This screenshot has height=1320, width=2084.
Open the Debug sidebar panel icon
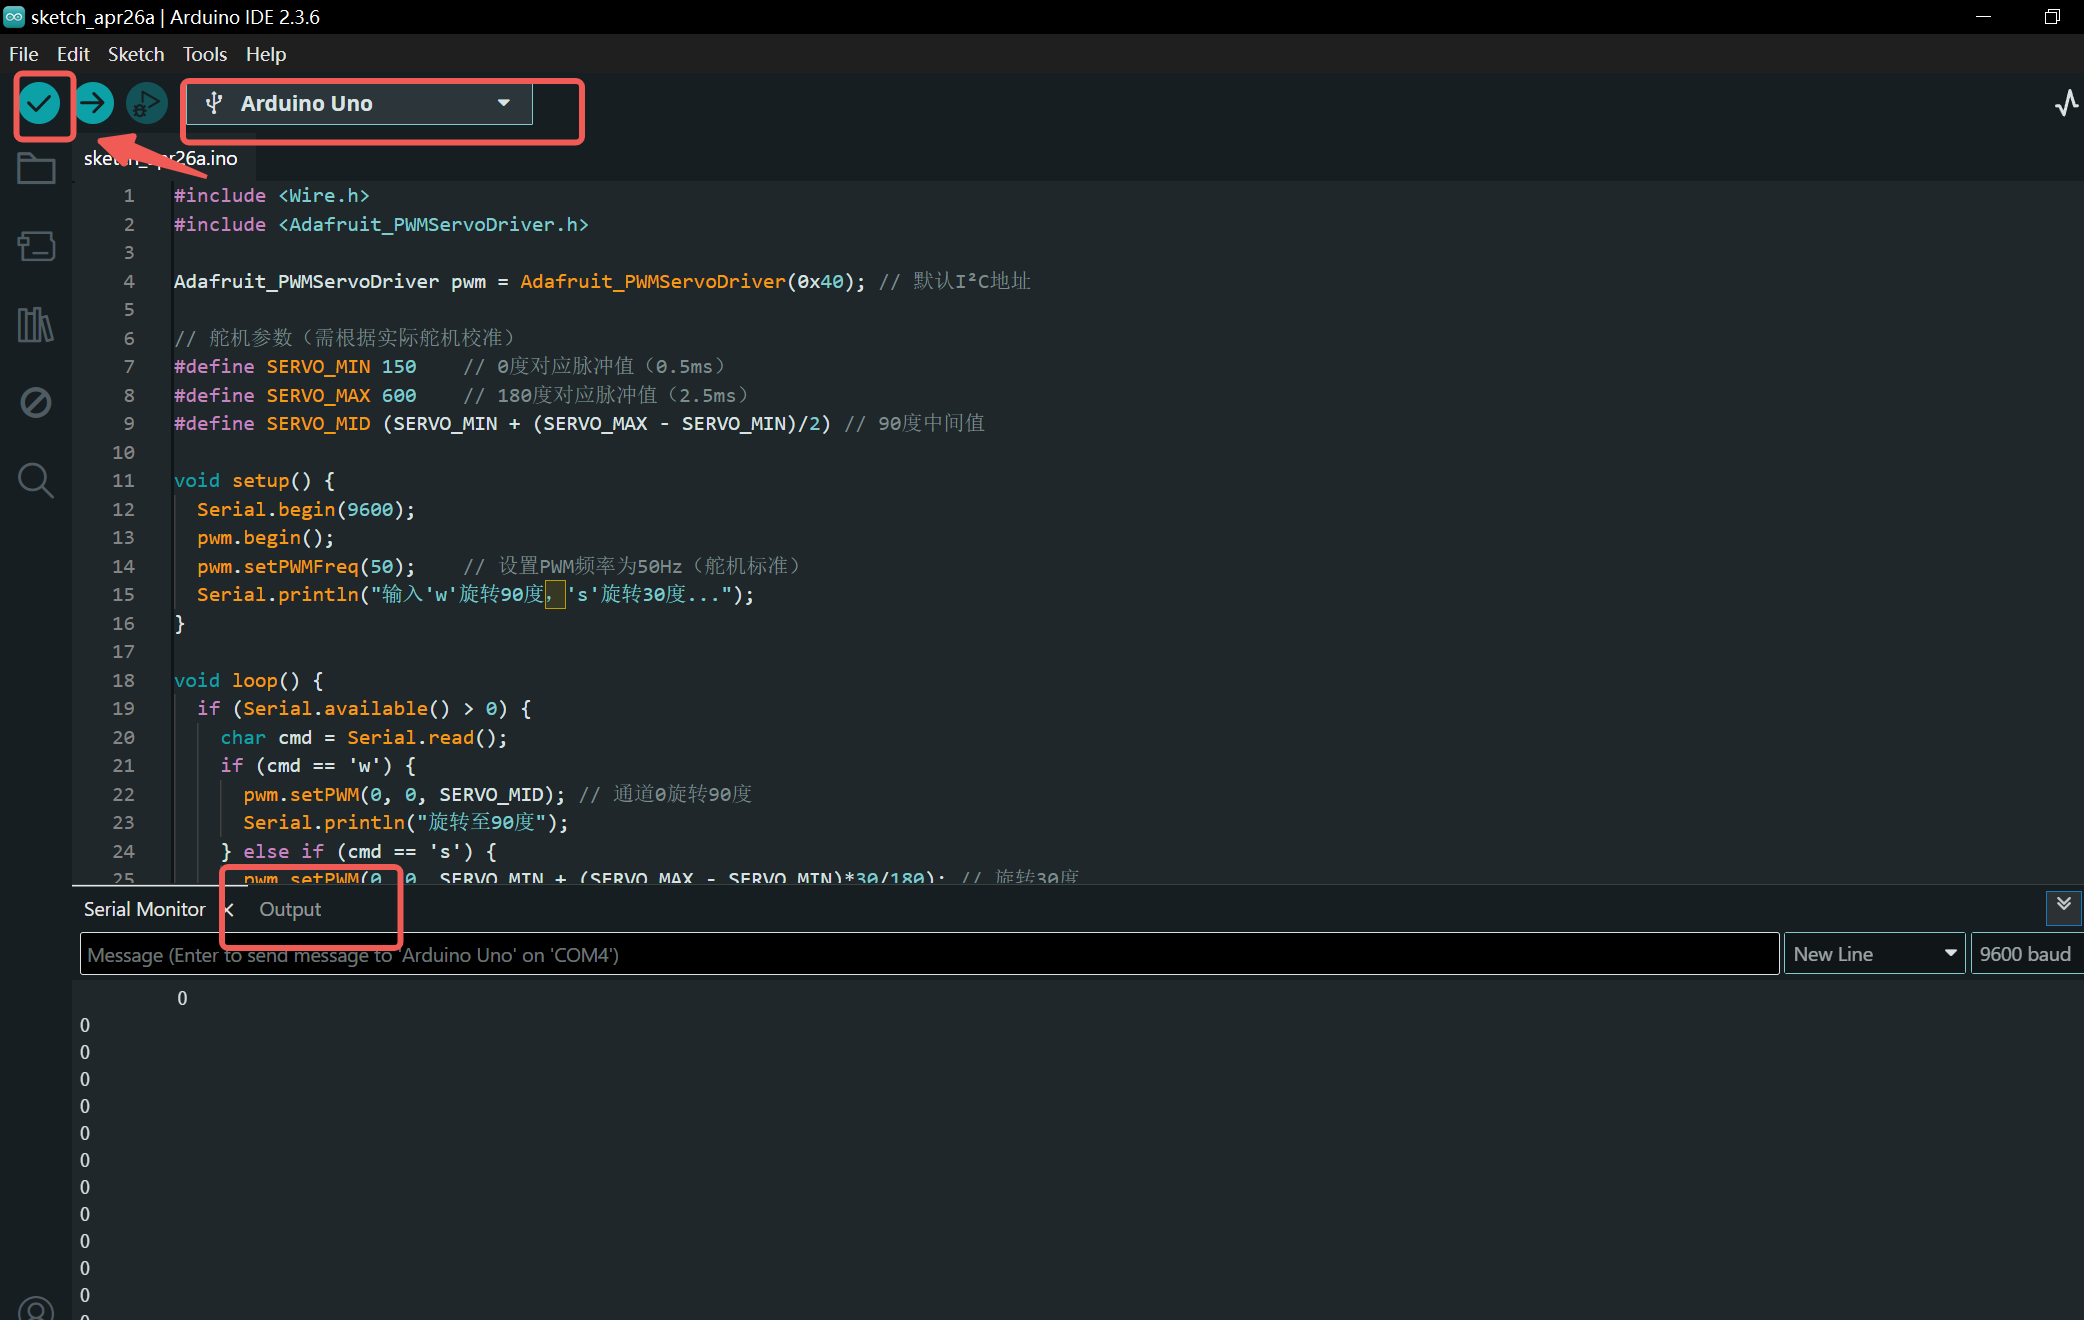pyautogui.click(x=36, y=402)
